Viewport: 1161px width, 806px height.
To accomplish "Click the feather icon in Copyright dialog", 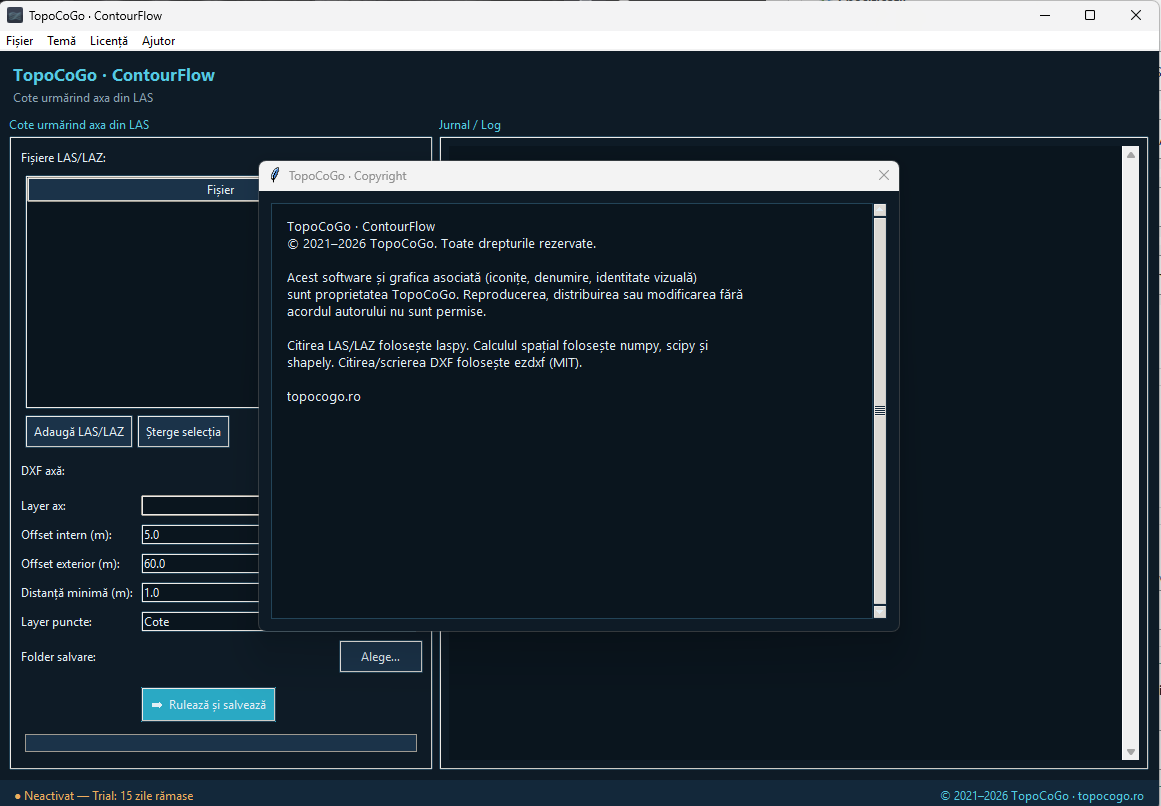I will (275, 175).
